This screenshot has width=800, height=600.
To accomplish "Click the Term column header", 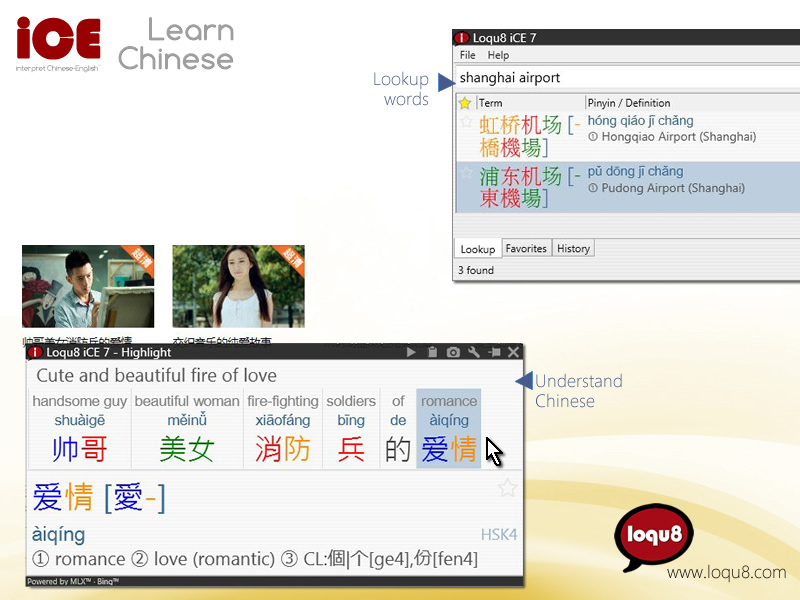I will [x=530, y=103].
